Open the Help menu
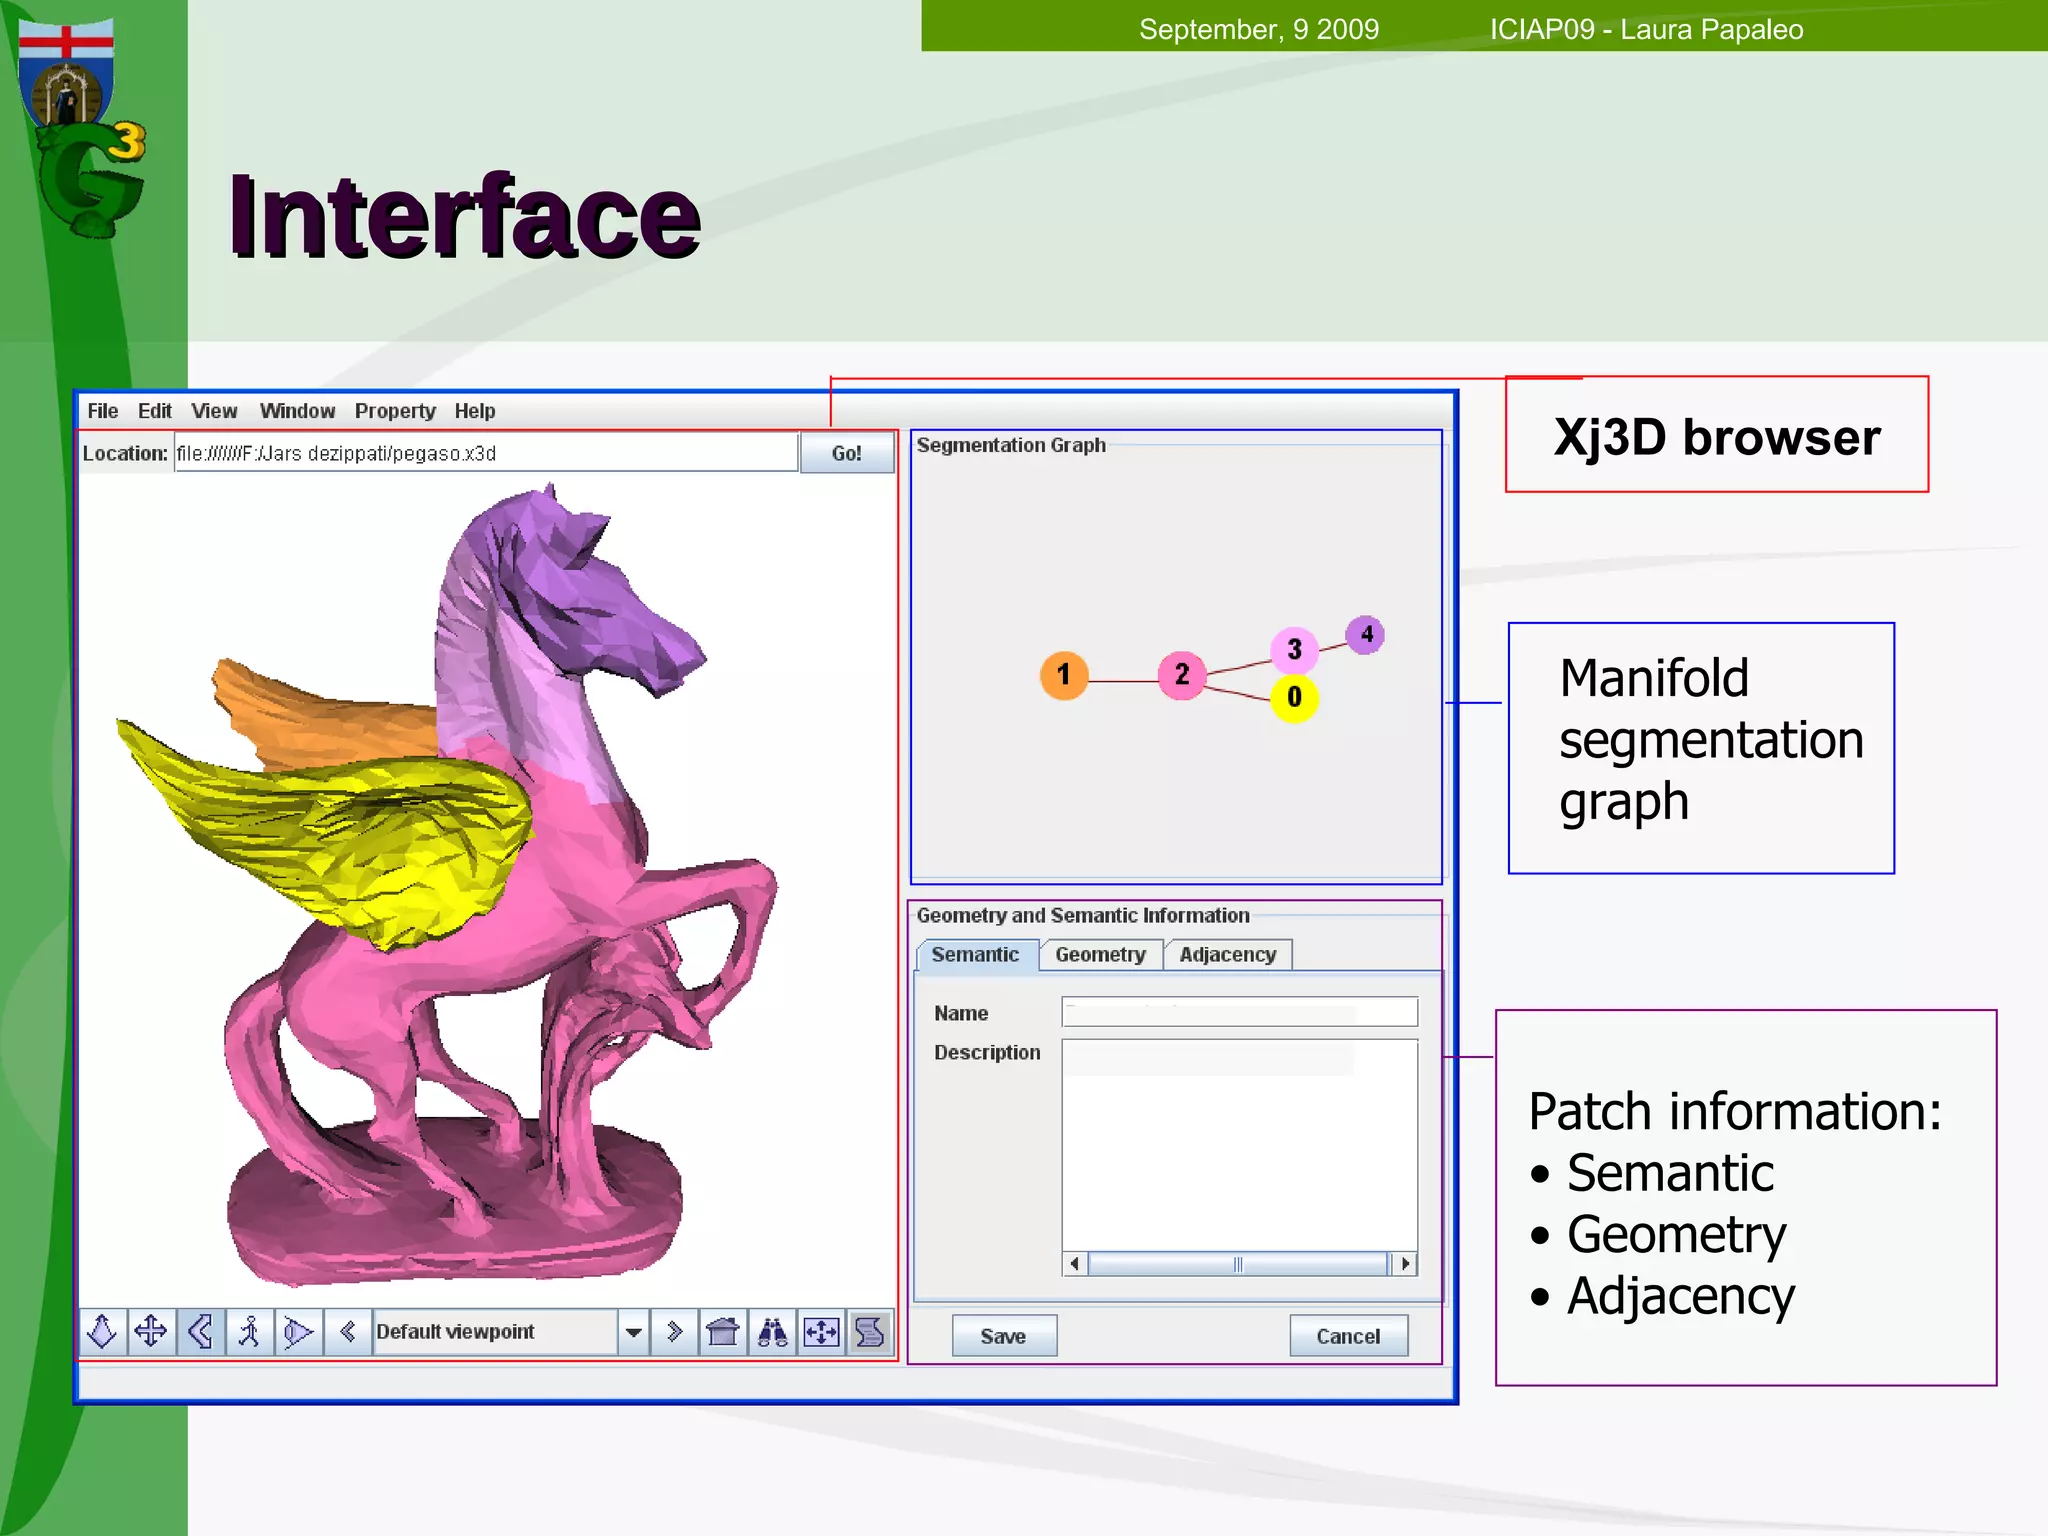This screenshot has height=1536, width=2048. pos(475,411)
